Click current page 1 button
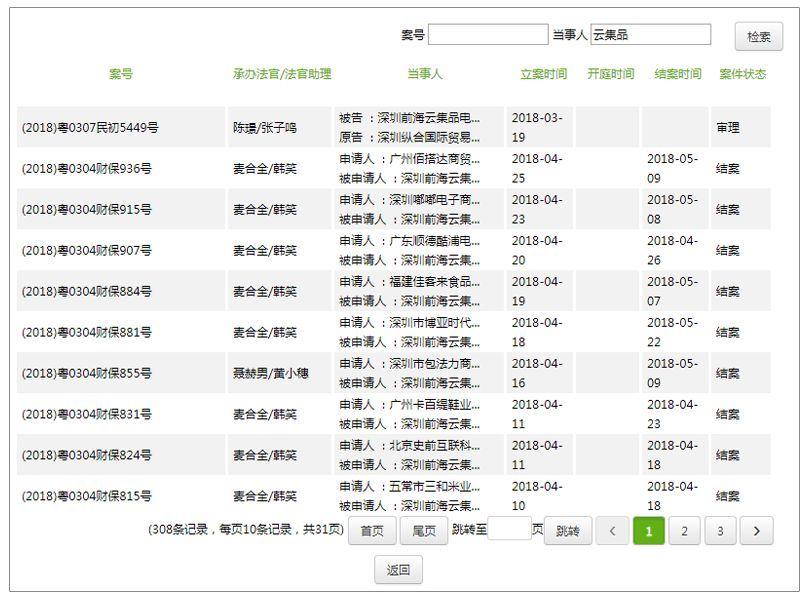The height and width of the screenshot is (598, 810). coord(648,531)
